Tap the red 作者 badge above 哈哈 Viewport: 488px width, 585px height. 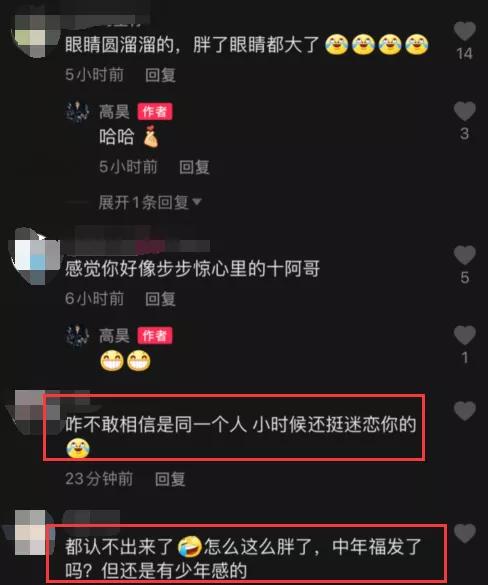(155, 112)
